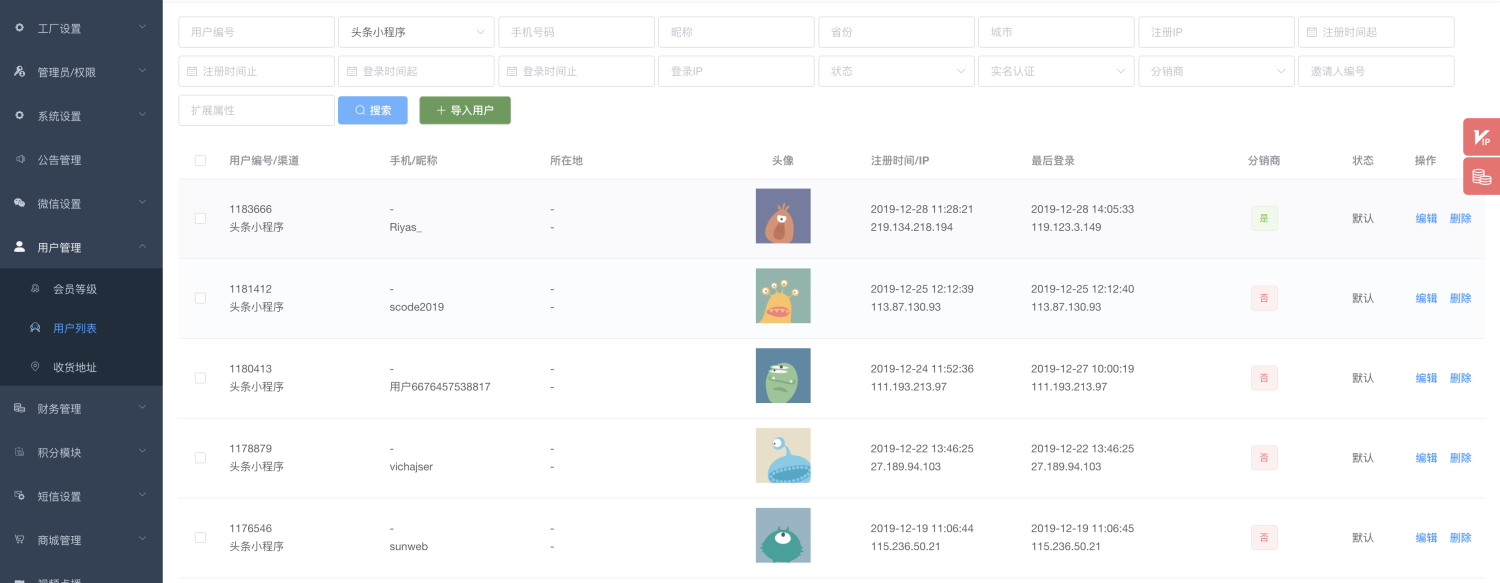The height and width of the screenshot is (583, 1500).
Task: Click 编辑 for user vichajser
Action: [x=1426, y=458]
